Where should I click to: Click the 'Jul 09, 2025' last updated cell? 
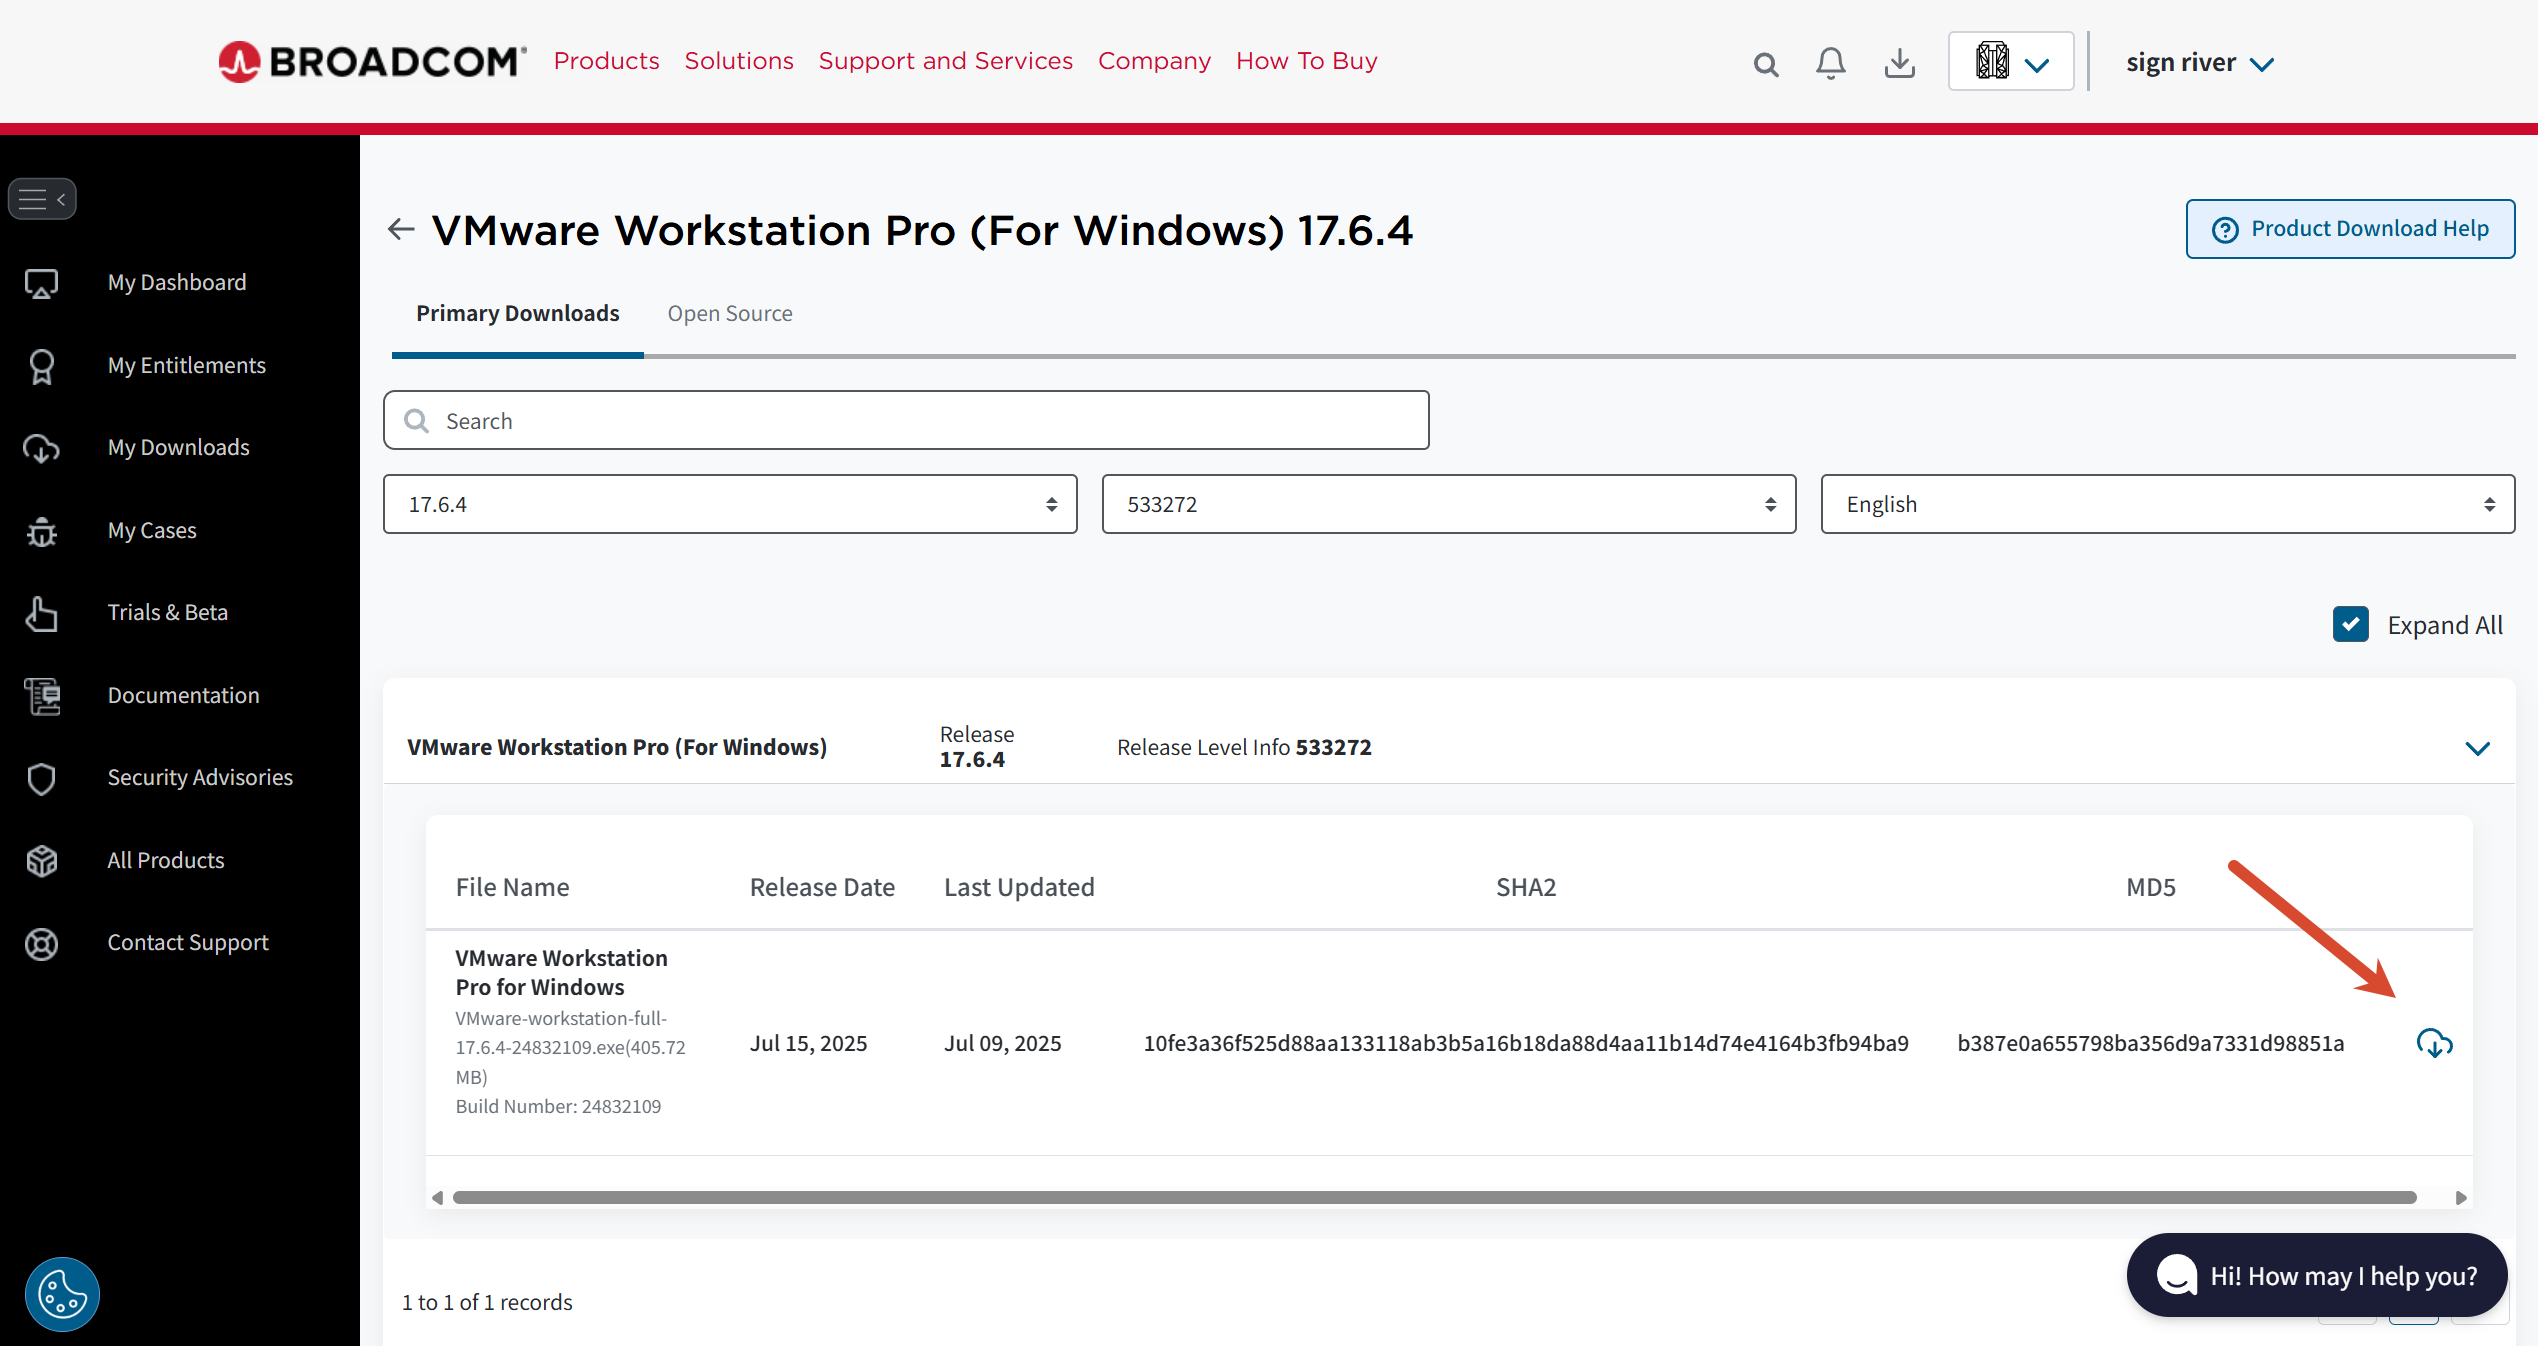tap(1003, 1044)
